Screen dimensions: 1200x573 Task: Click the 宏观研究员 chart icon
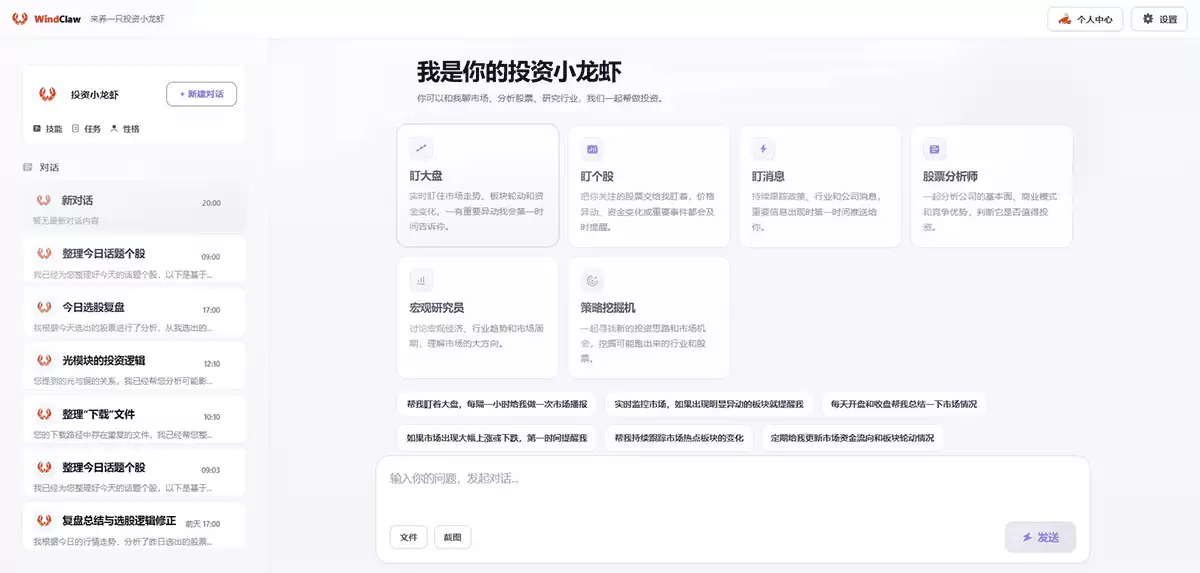(421, 281)
